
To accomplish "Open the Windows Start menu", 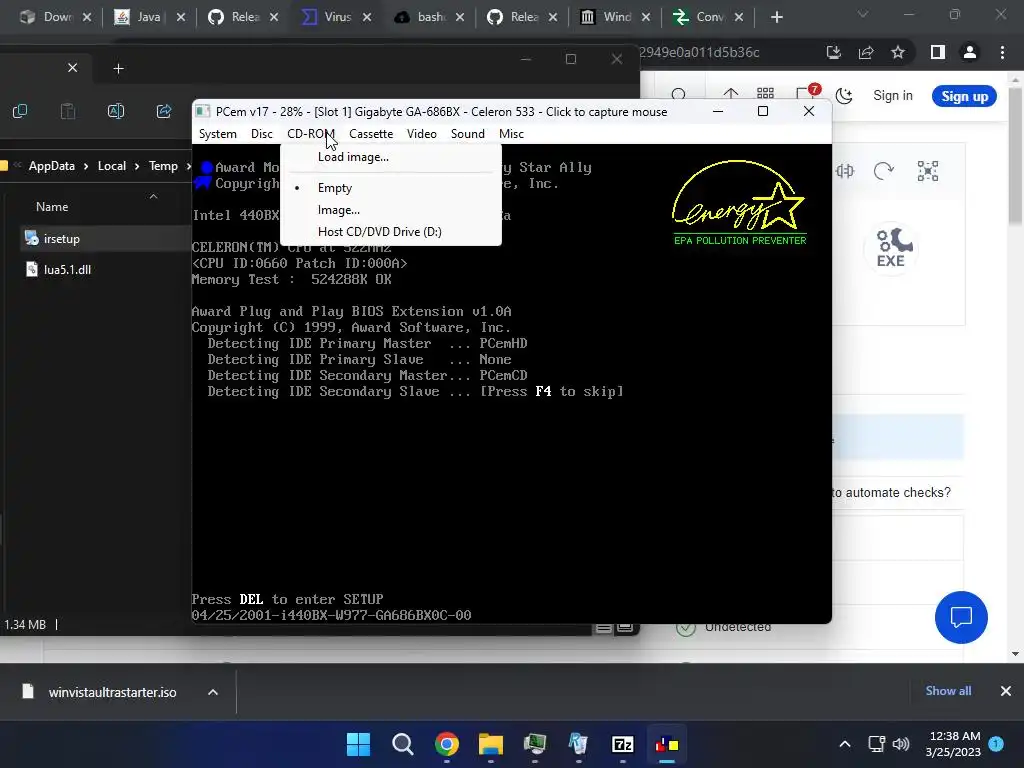I will click(x=359, y=744).
